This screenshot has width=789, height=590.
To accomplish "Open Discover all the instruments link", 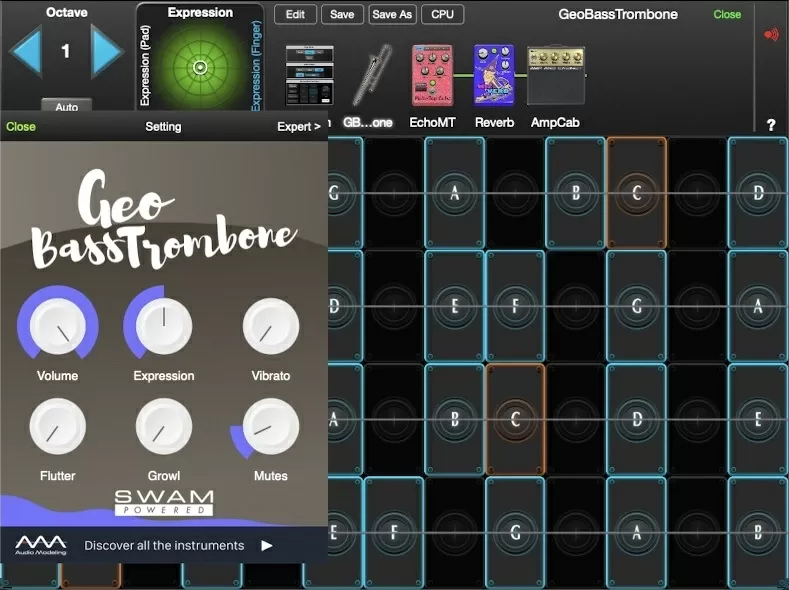I will pos(164,545).
